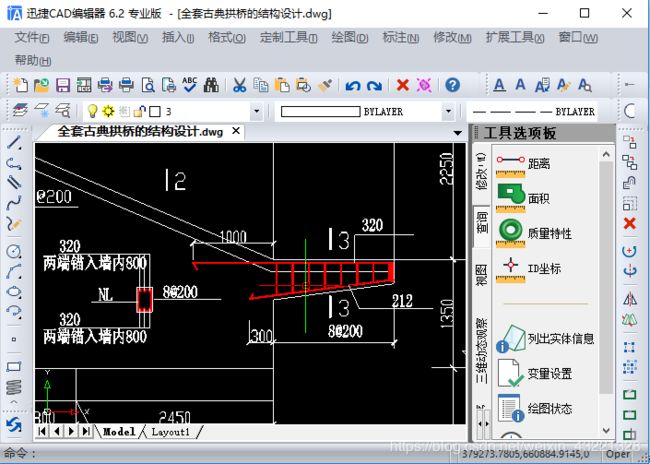Image resolution: width=650 pixels, height=464 pixels.
Task: Toggle layer lock padlock icon
Action: point(140,111)
